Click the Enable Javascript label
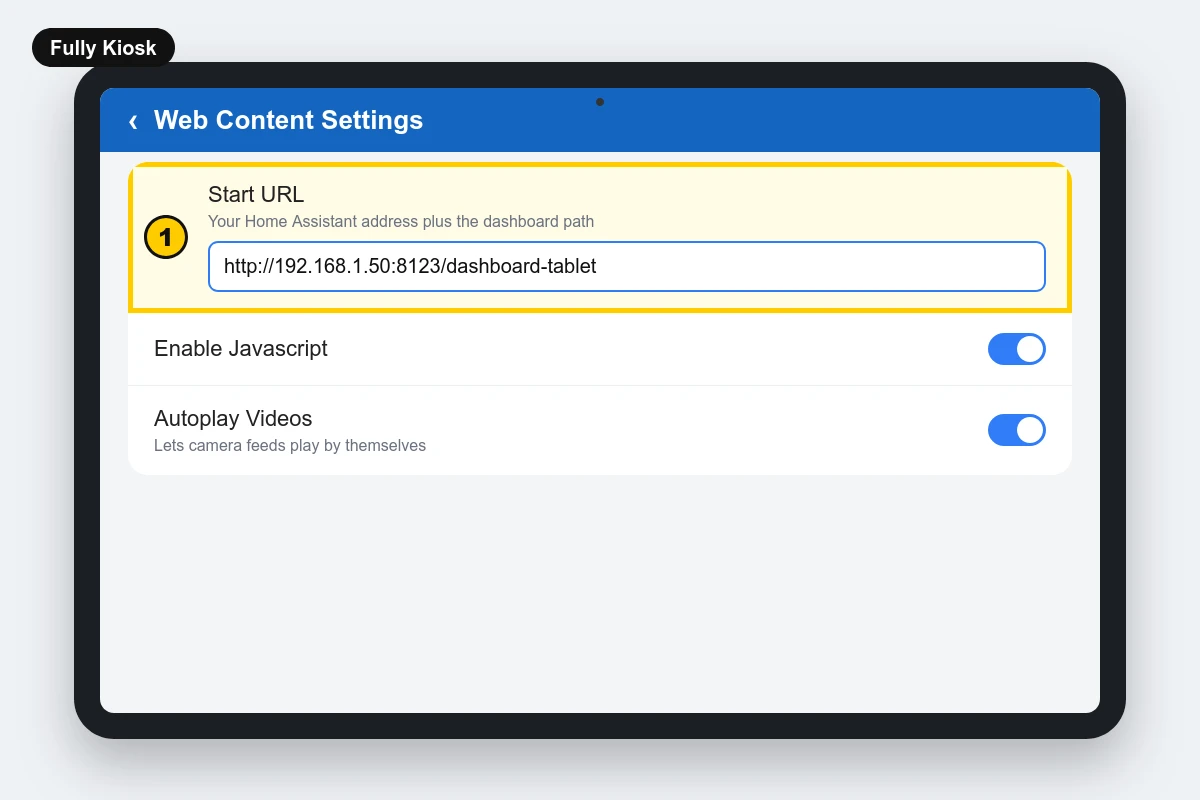The height and width of the screenshot is (800, 1200). 241,349
